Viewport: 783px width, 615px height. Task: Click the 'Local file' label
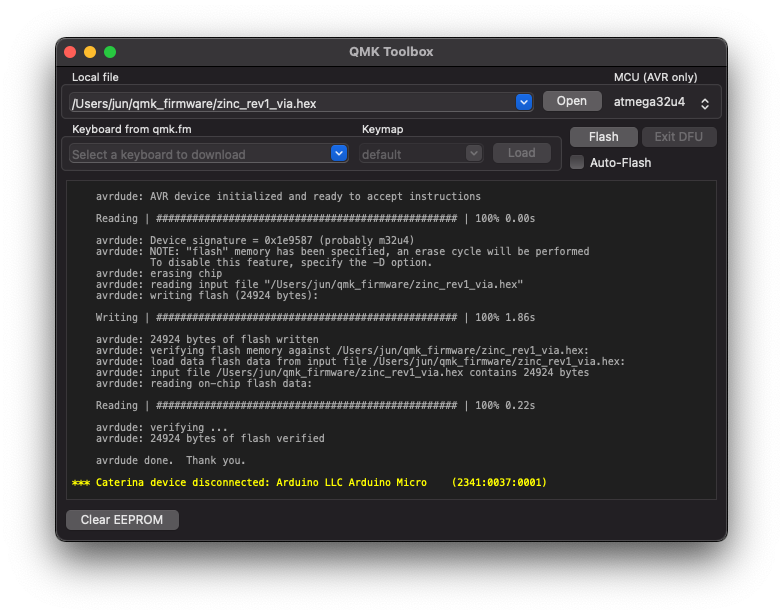95,77
